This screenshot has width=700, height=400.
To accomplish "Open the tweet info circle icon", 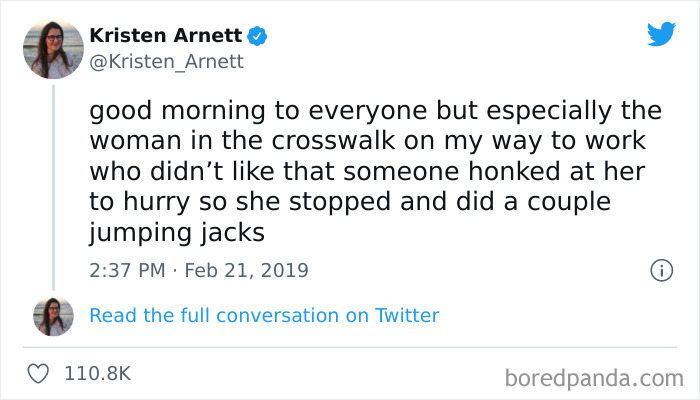I will tap(660, 270).
